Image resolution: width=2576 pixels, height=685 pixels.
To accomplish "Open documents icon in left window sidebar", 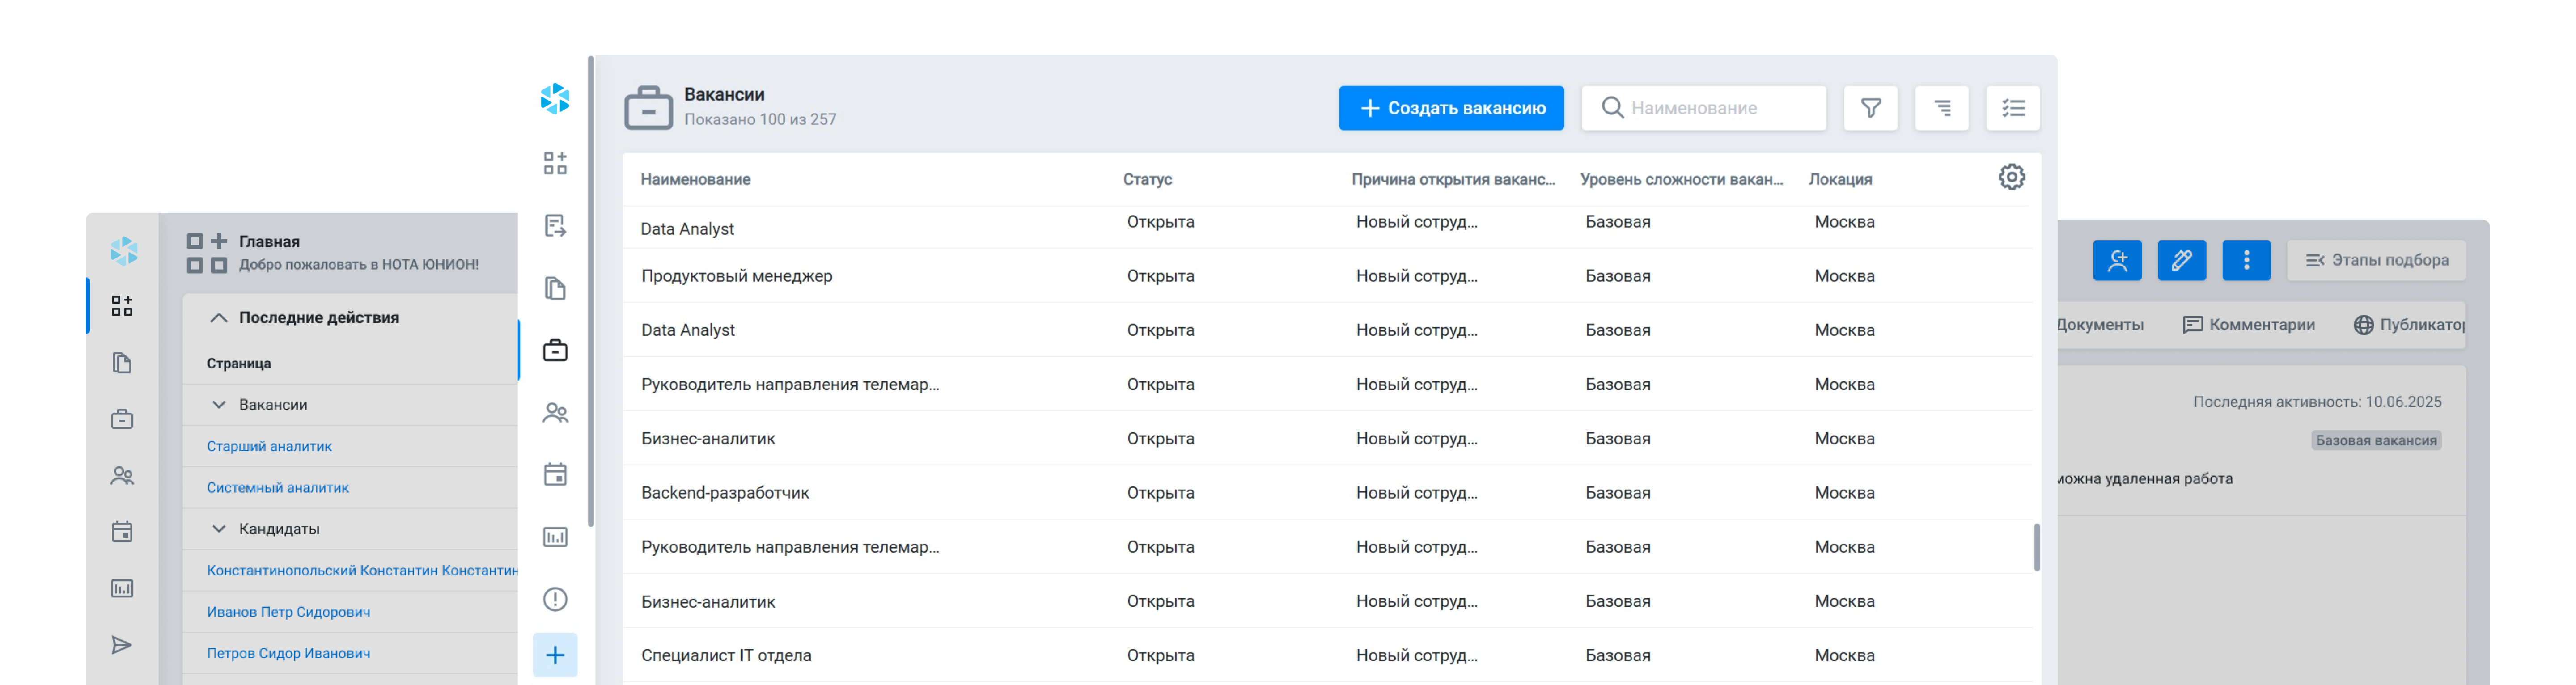I will pos(122,362).
